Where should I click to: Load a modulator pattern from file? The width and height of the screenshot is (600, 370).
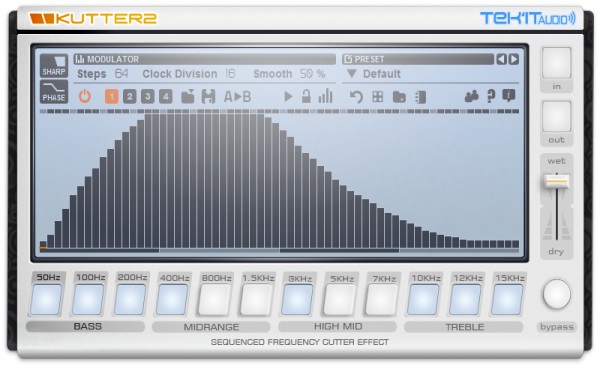point(188,96)
